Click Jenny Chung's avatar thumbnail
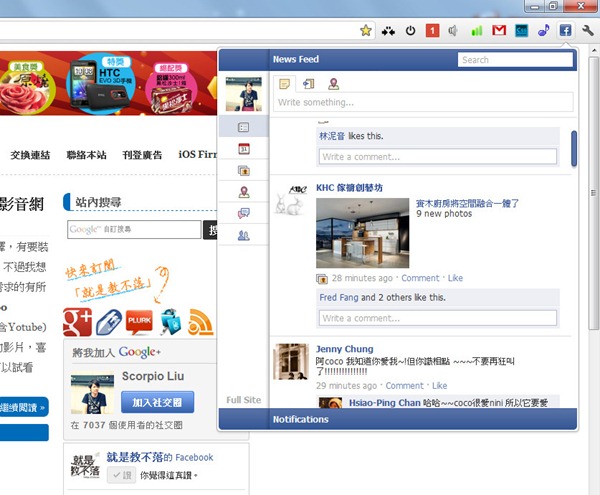Image resolution: width=600 pixels, height=495 pixels. point(290,361)
